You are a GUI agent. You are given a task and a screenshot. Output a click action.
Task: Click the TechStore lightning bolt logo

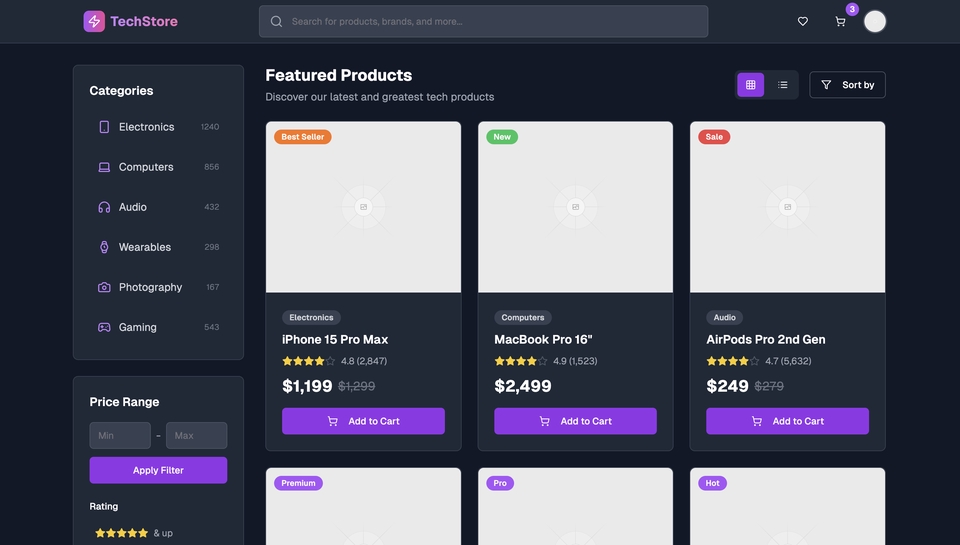coord(94,21)
